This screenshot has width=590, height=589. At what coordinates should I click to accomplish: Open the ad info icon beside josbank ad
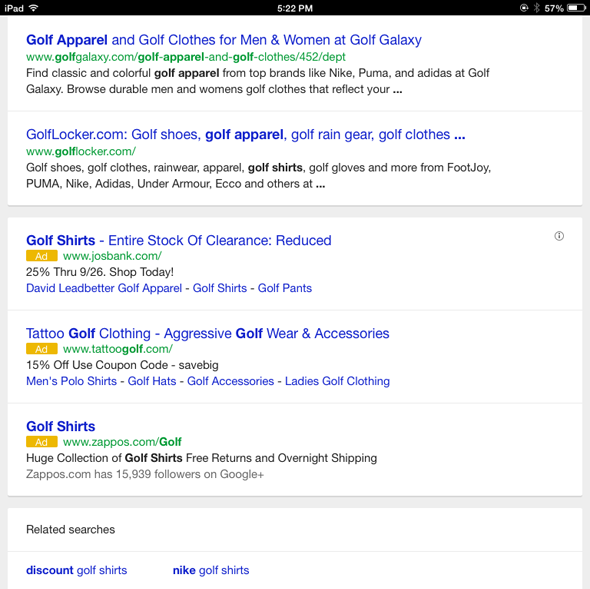(559, 236)
